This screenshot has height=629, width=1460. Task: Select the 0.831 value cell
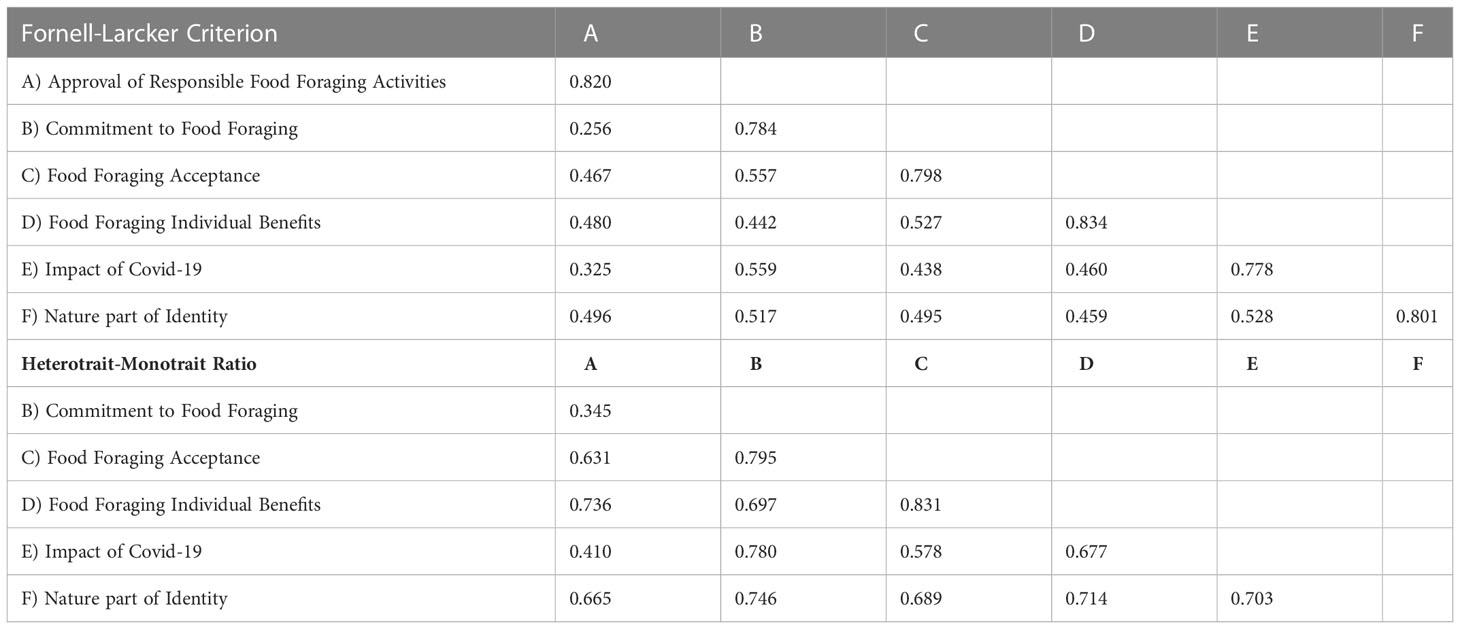921,505
